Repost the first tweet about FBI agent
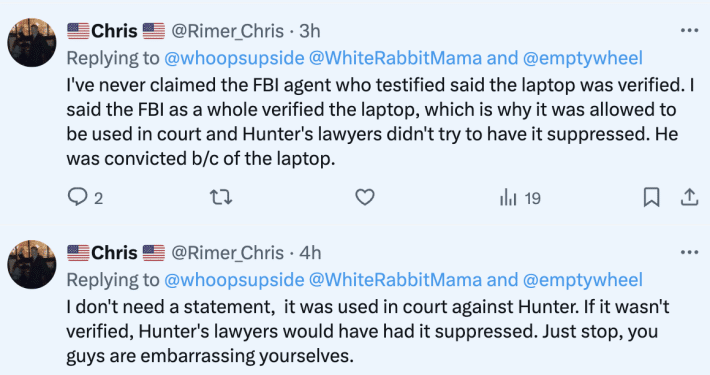This screenshot has height=375, width=710. tap(221, 197)
